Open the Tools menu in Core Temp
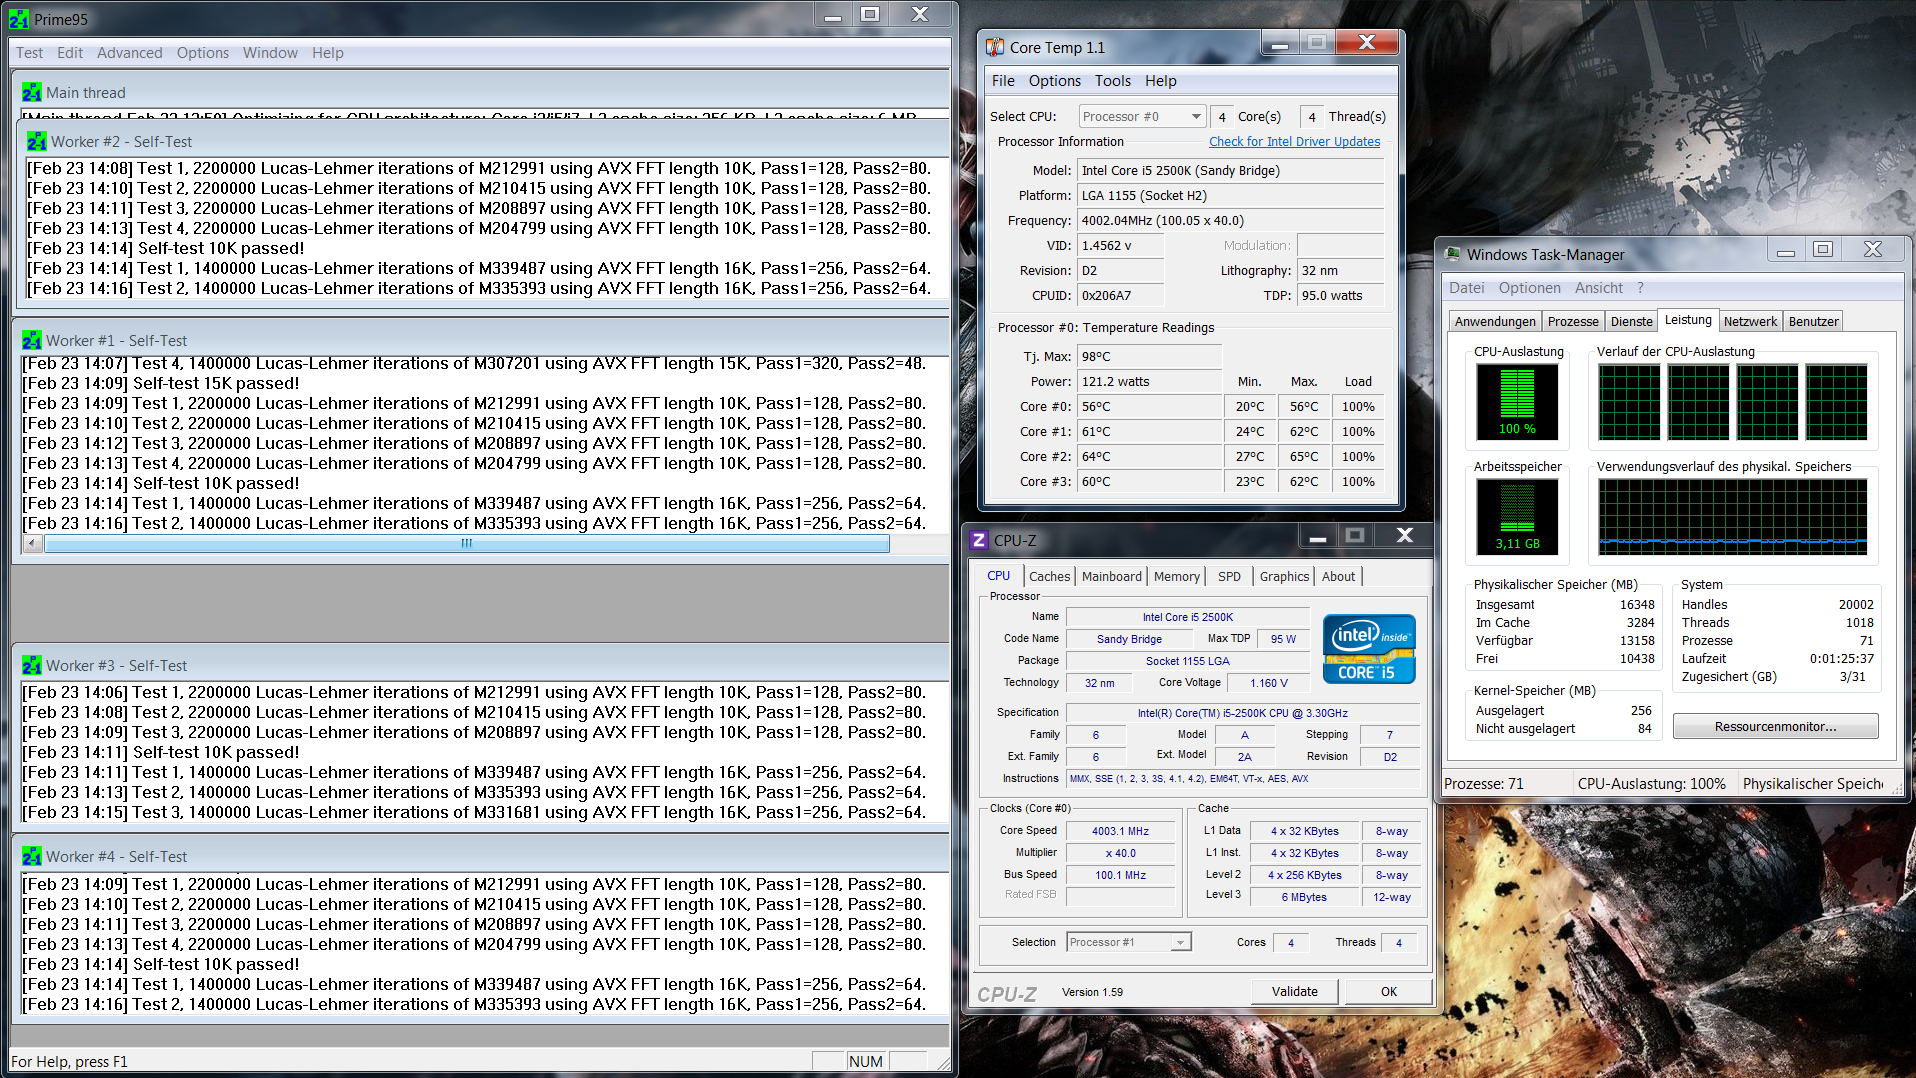The height and width of the screenshot is (1078, 1916). [x=1113, y=81]
